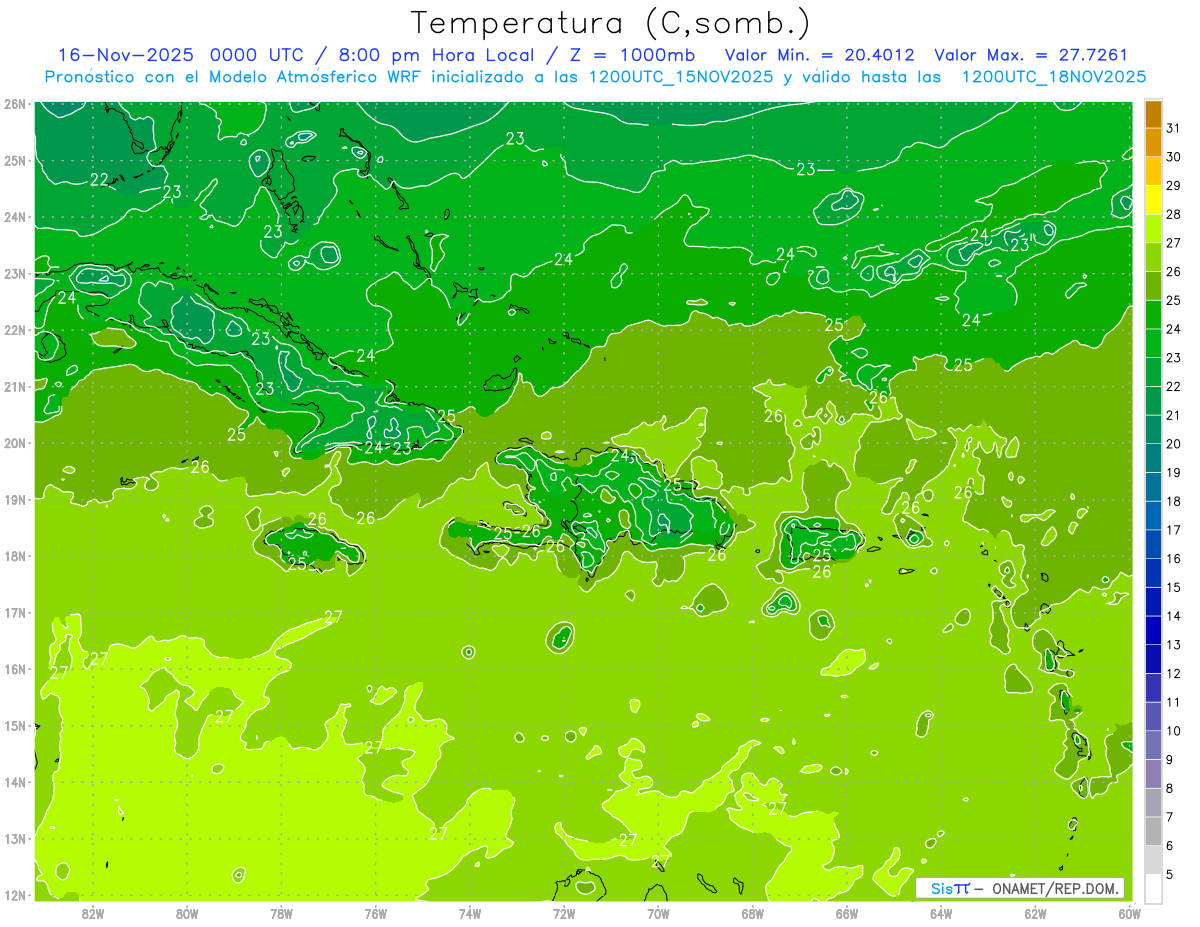1200x927 pixels.
Task: Click the 23N latitude axis label
Action: [x=14, y=273]
